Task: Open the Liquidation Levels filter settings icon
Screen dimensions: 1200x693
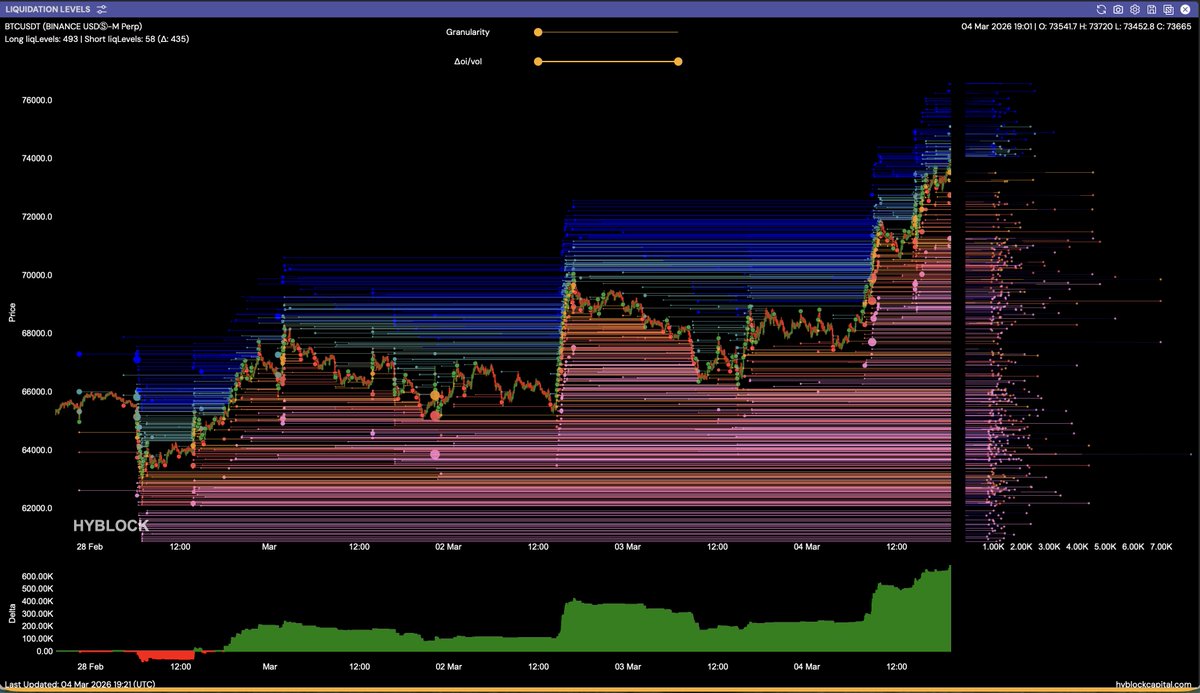Action: [x=102, y=9]
